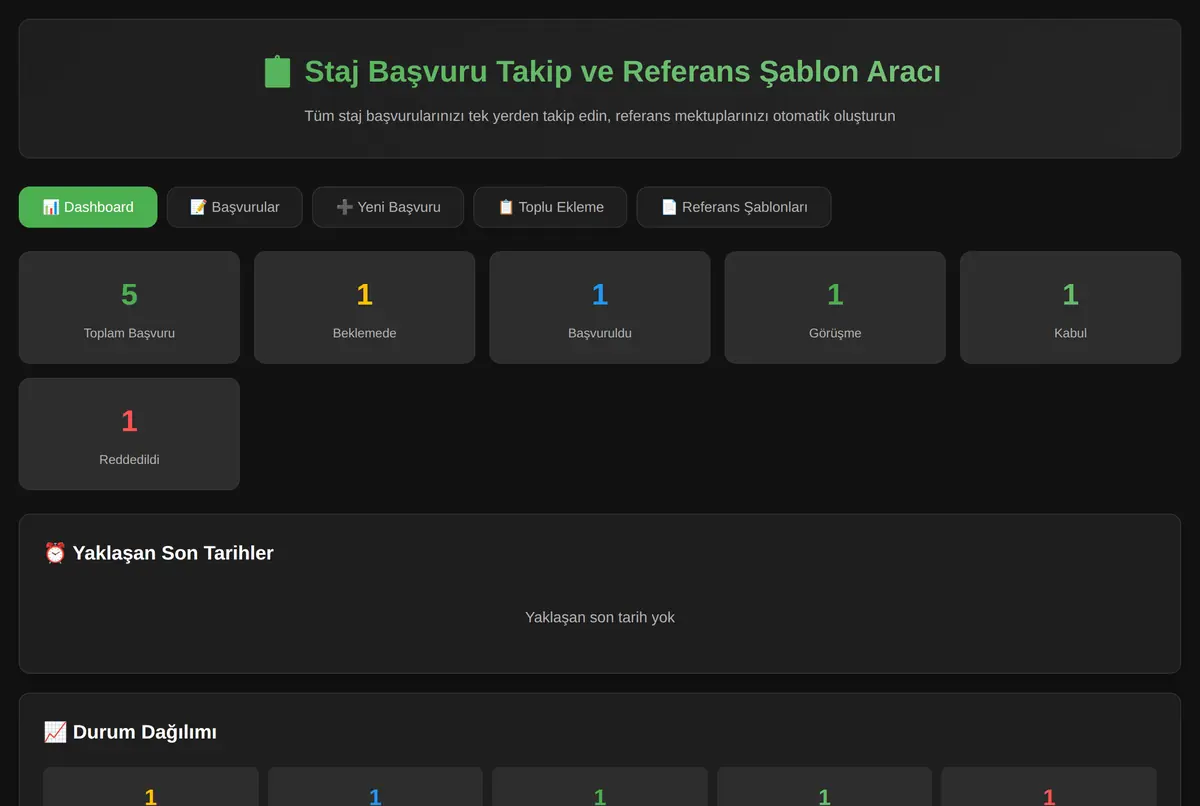This screenshot has height=806, width=1200.
Task: Select the Kabul stat card
Action: coord(1070,307)
